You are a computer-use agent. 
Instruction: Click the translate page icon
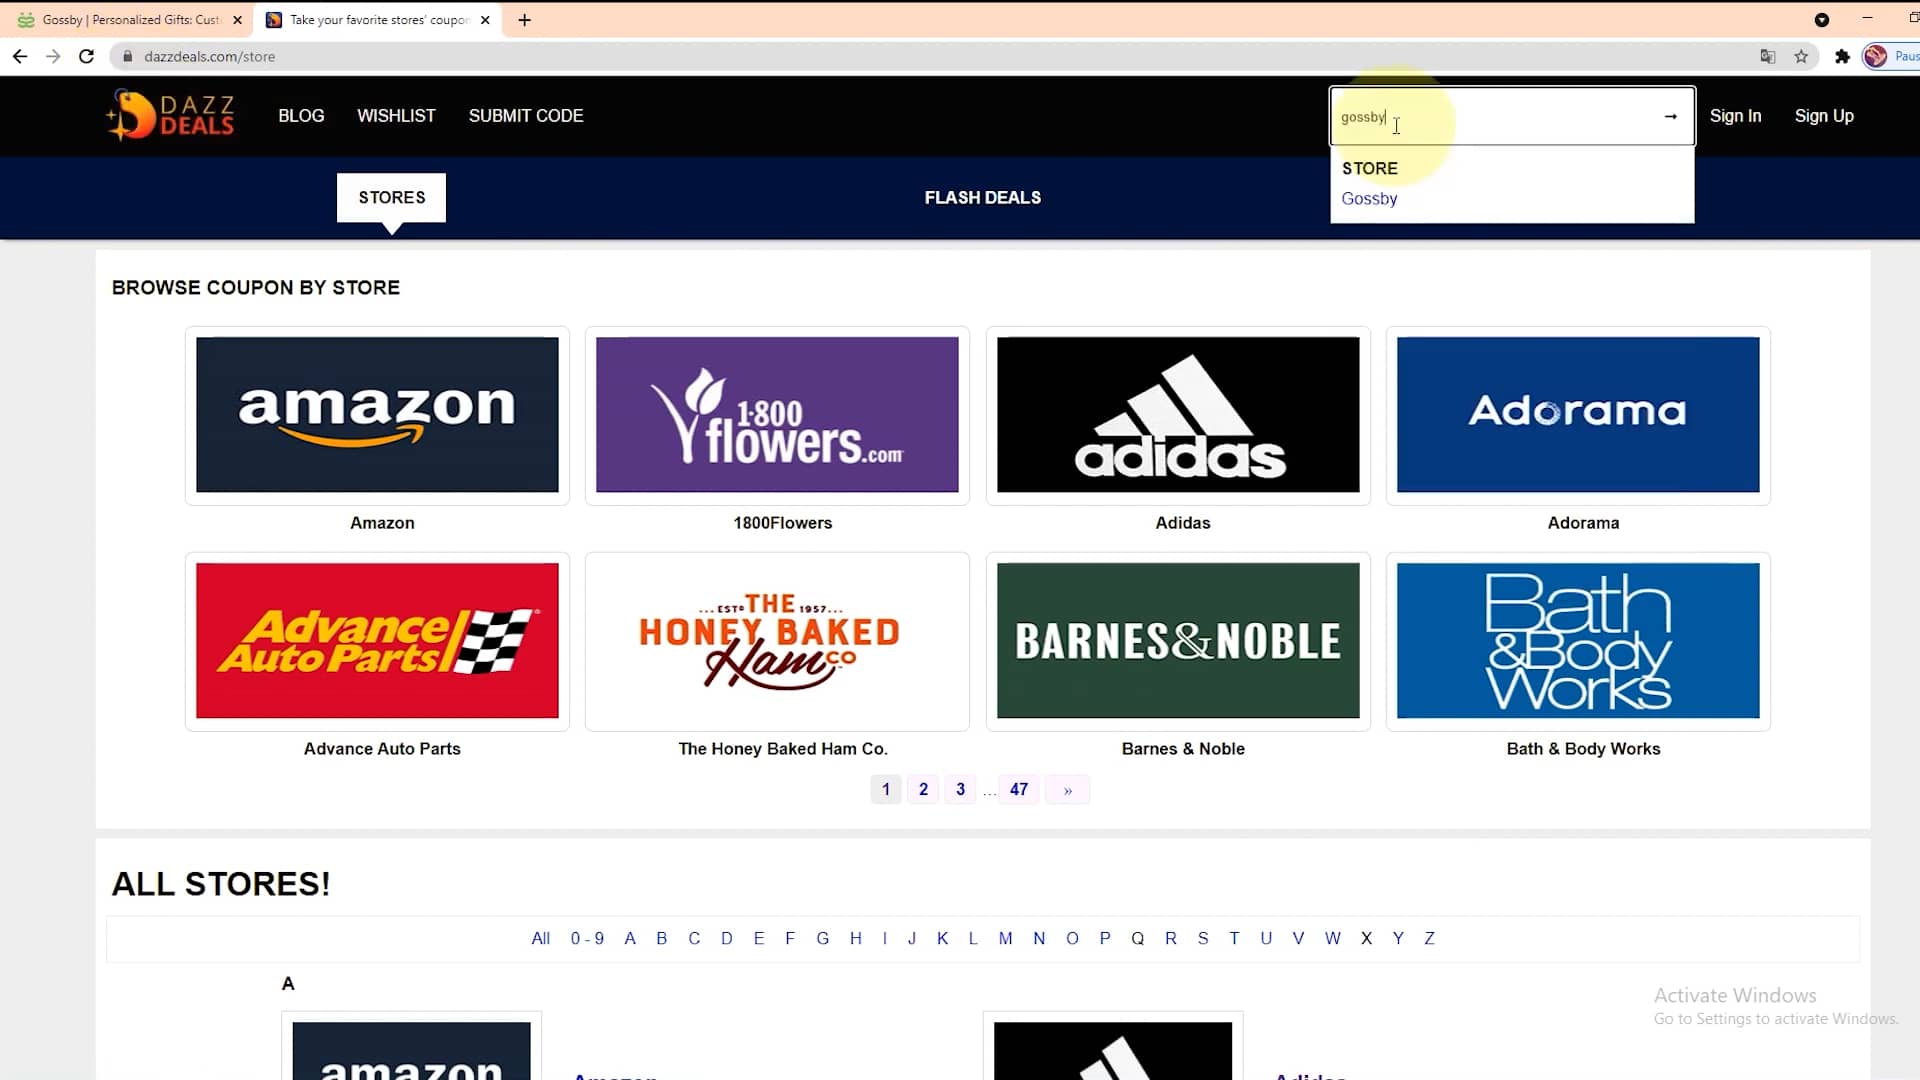point(1767,57)
